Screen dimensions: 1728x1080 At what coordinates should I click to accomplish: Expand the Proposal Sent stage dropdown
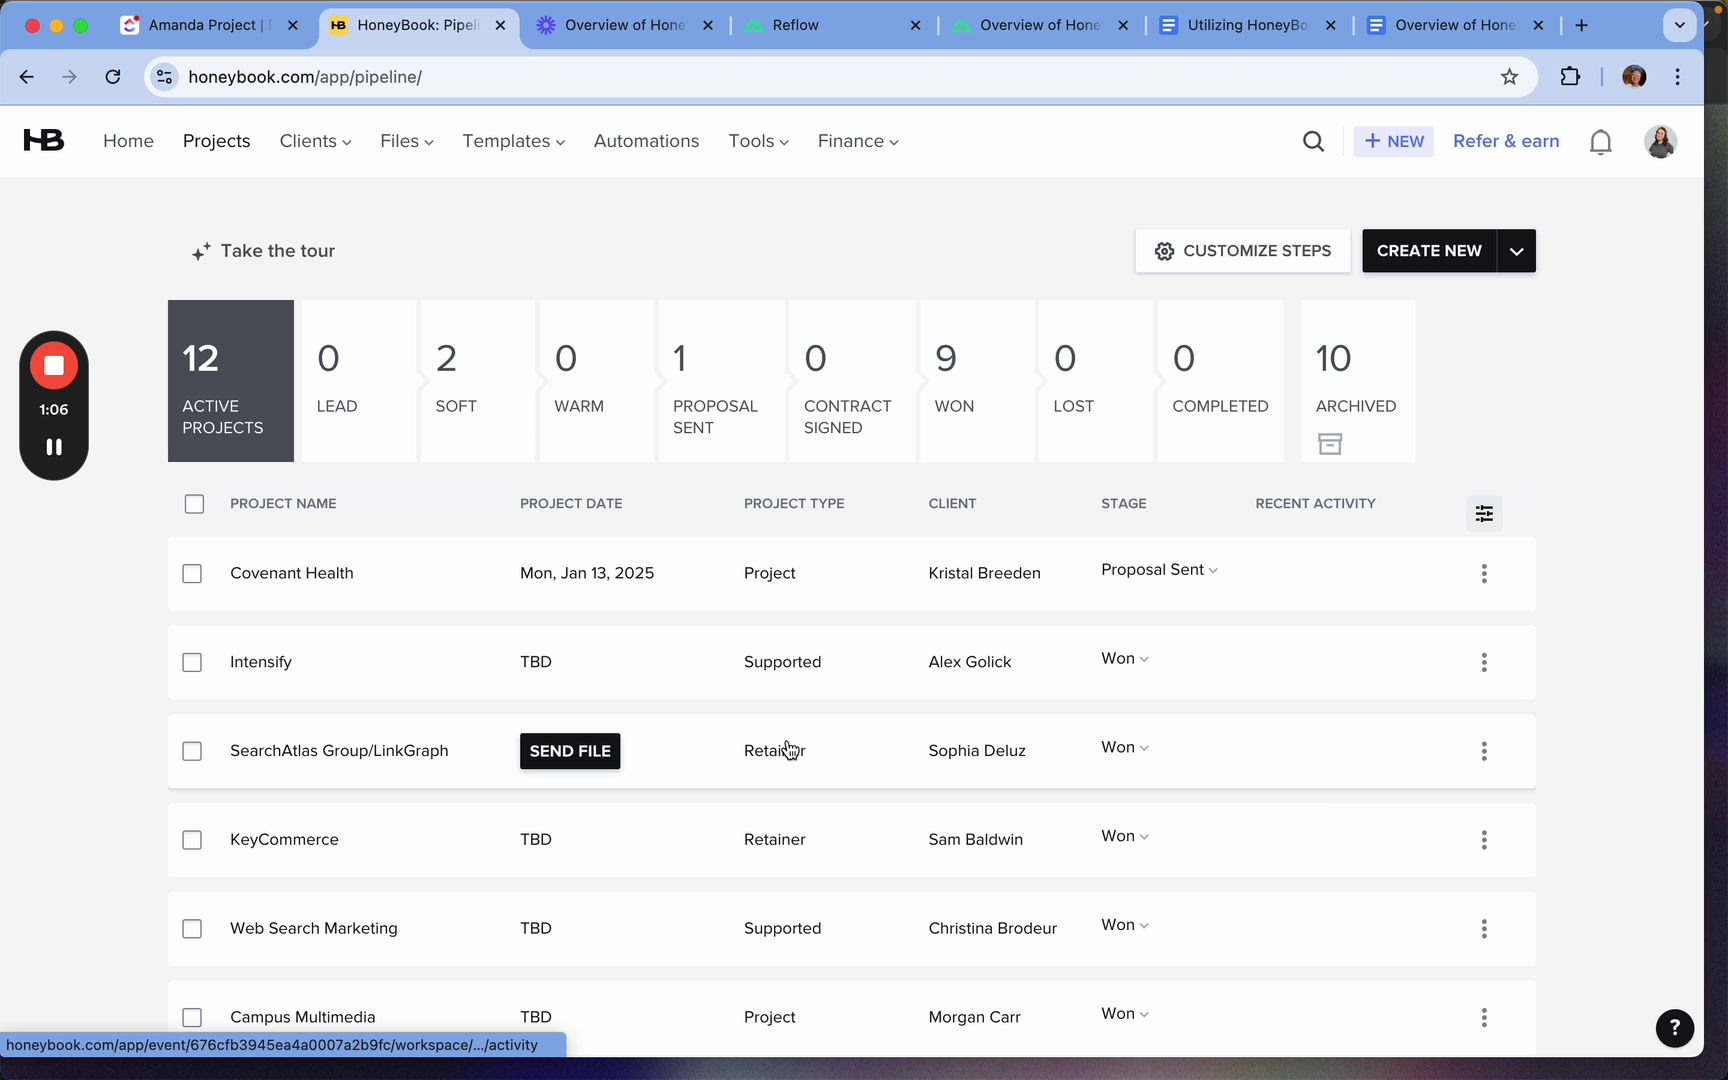click(1159, 570)
